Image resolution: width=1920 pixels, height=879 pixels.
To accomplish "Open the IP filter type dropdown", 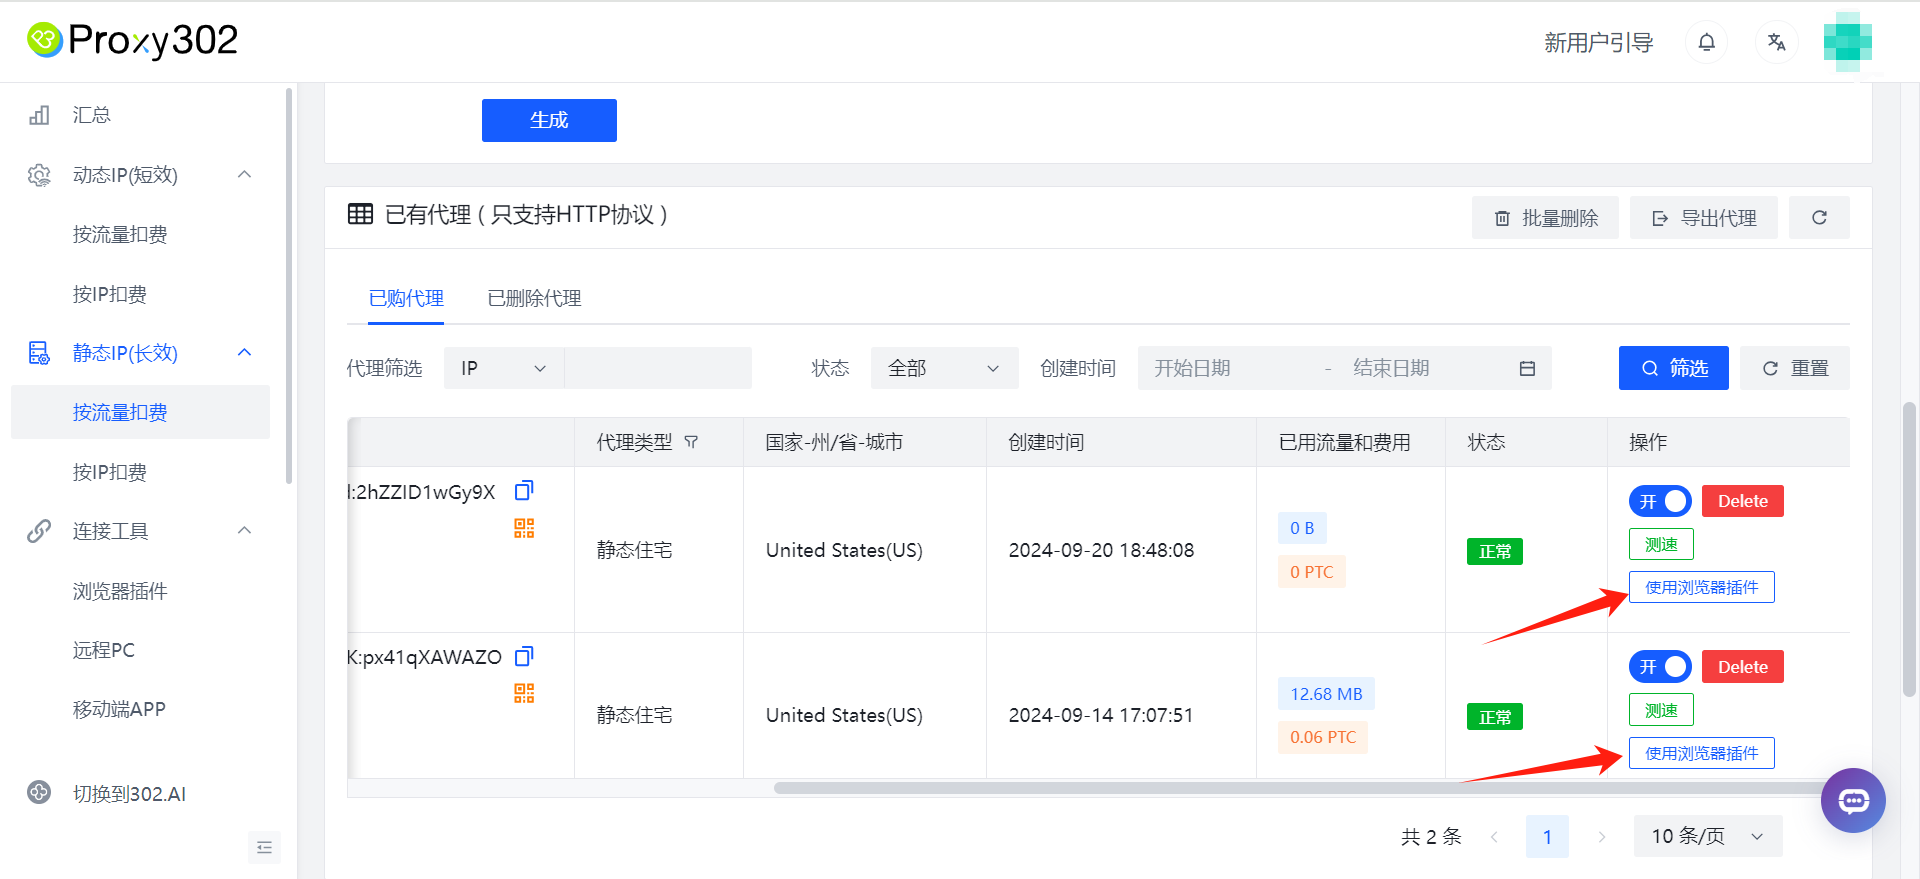I will tap(504, 368).
